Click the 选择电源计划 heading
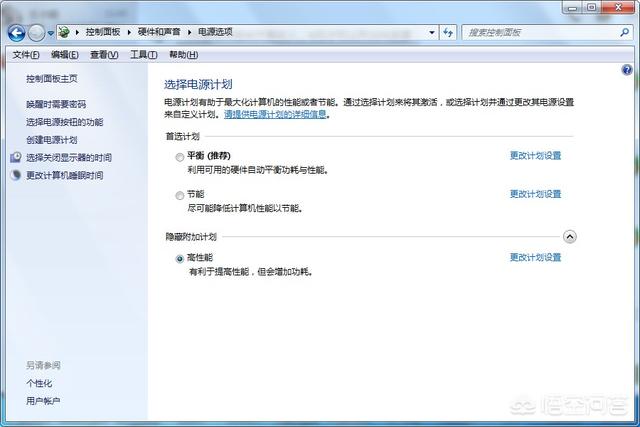Image resolution: width=640 pixels, height=427 pixels. tap(198, 85)
